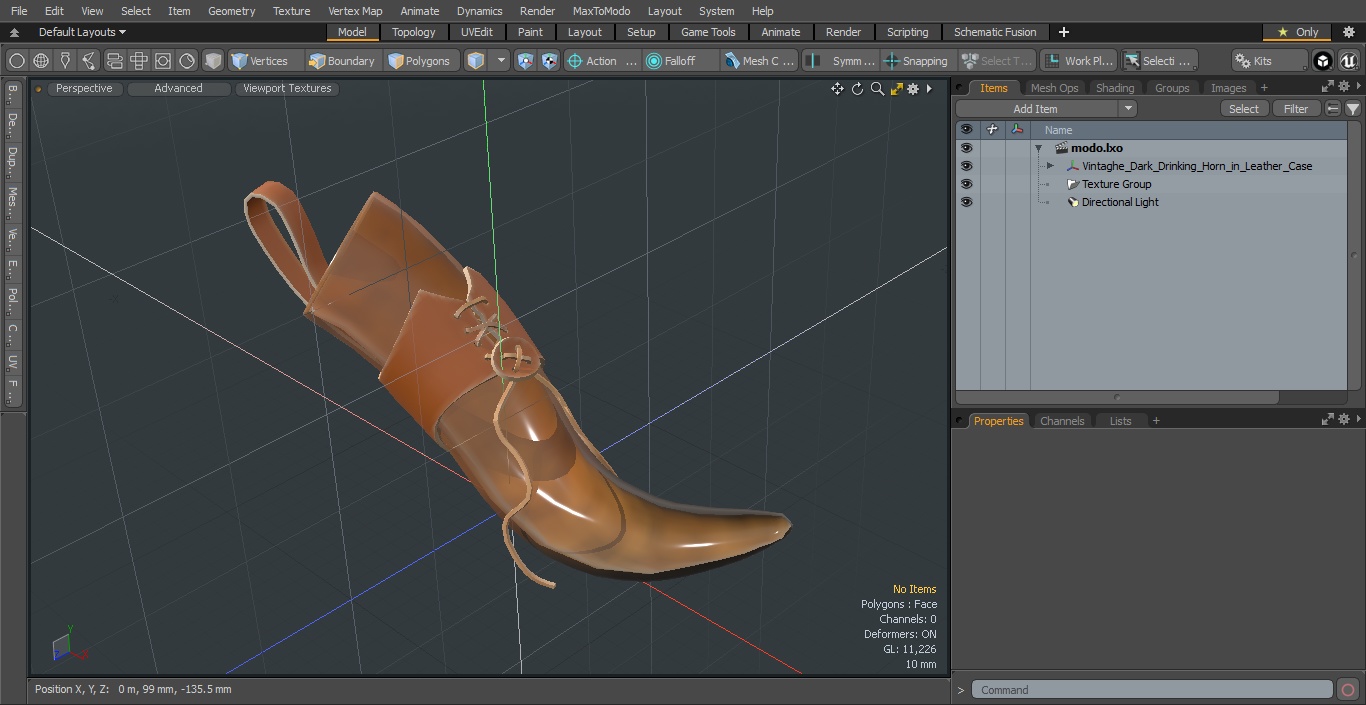Click the Select button in Items panel

coord(1244,109)
